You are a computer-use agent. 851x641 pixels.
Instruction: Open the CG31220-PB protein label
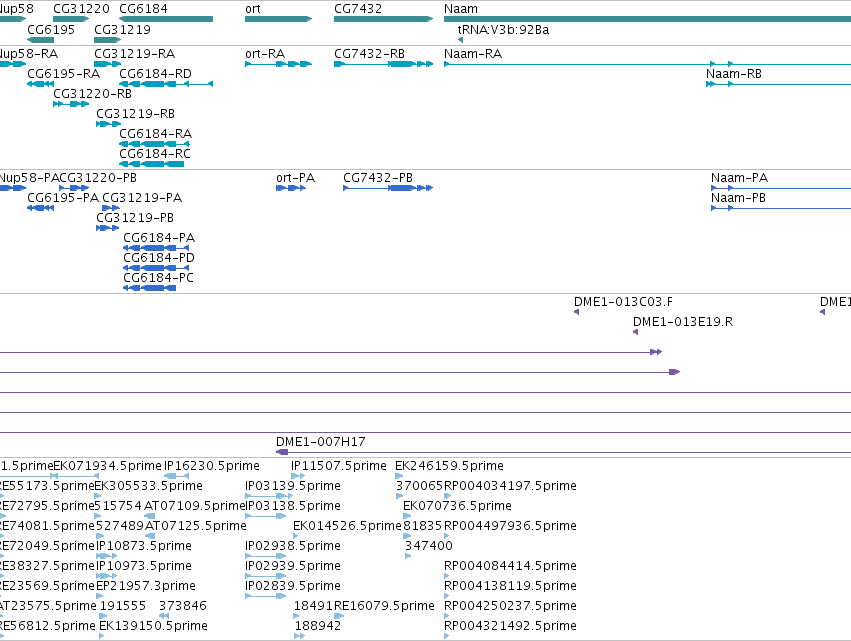pos(98,177)
